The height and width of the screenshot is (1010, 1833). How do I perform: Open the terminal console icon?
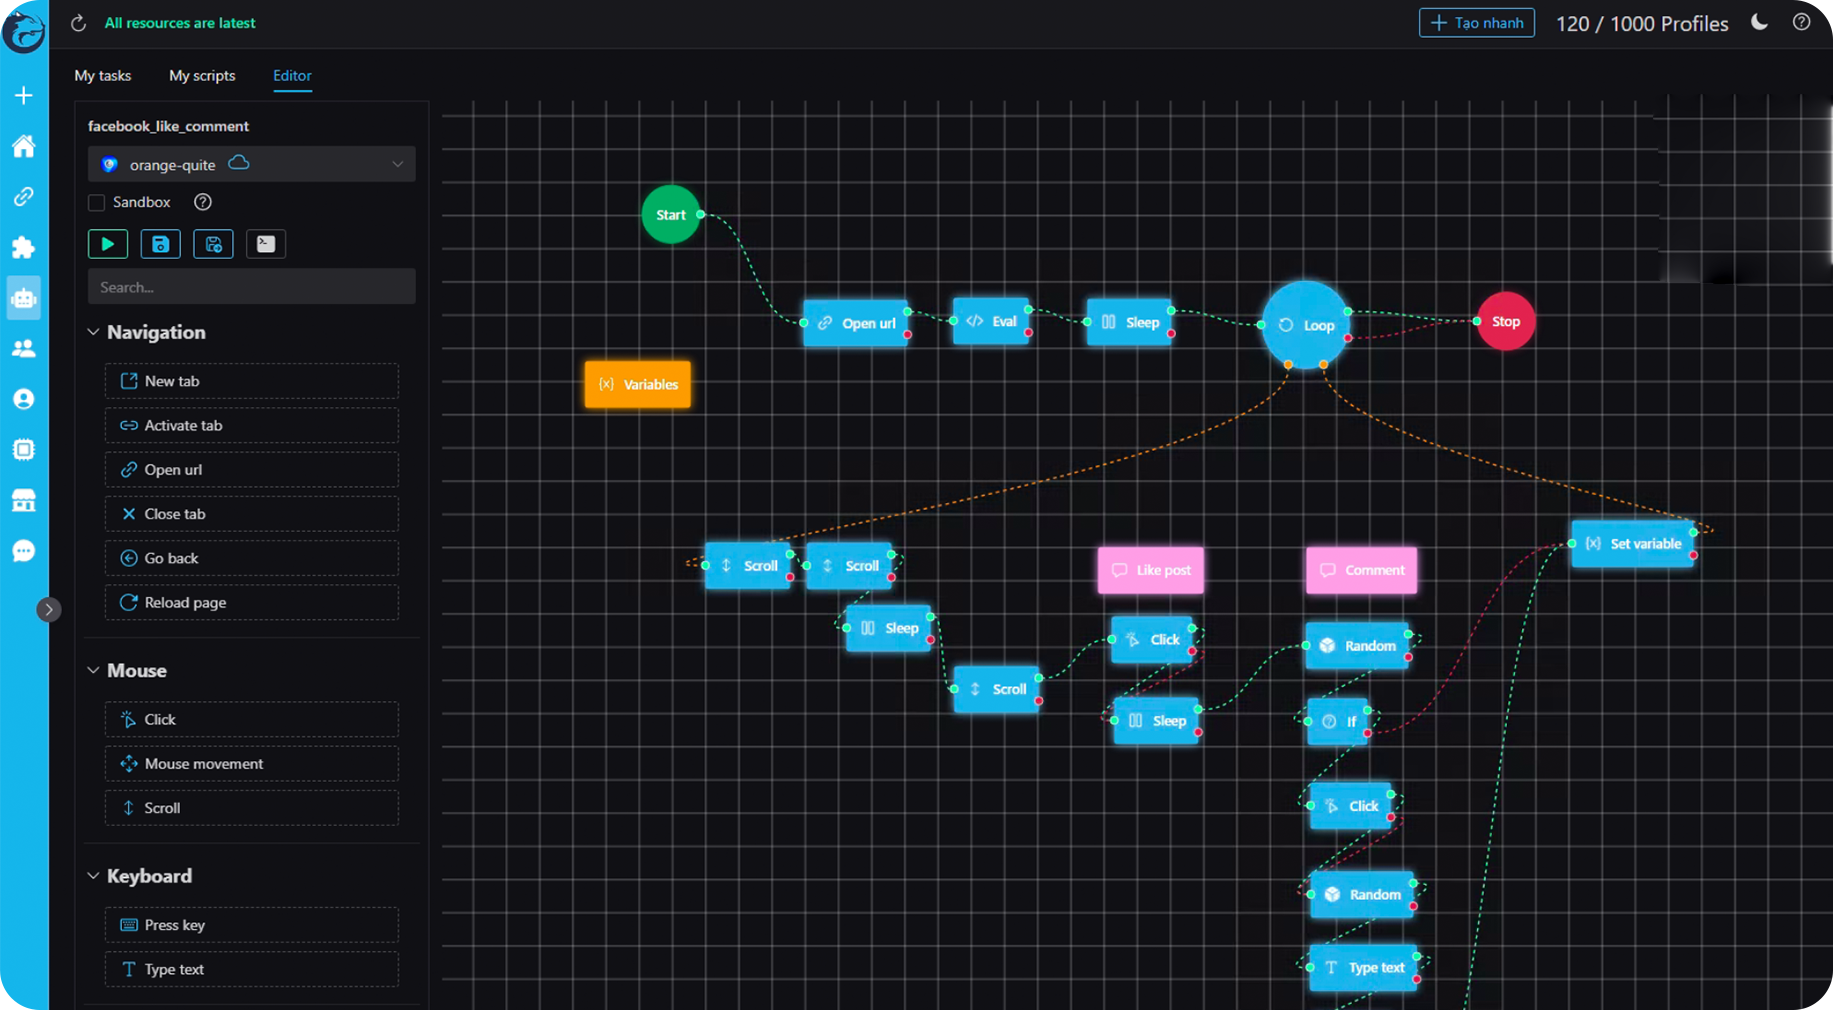265,244
